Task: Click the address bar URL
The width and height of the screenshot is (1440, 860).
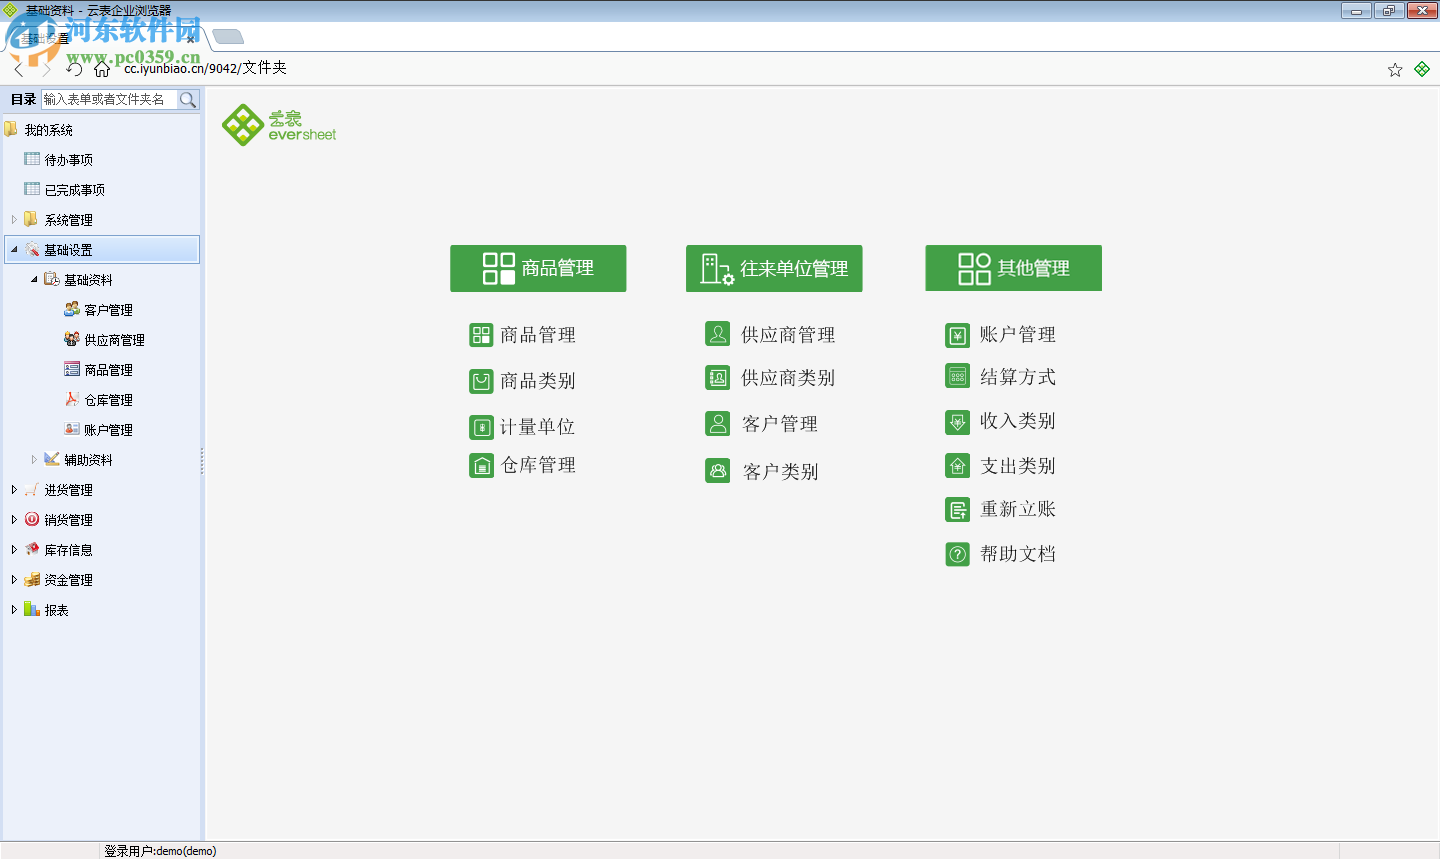Action: pyautogui.click(x=205, y=68)
